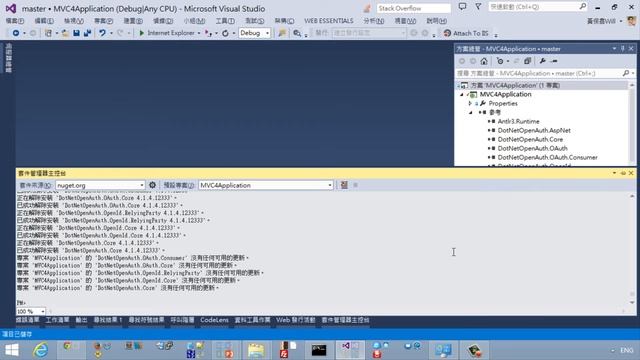
Task: Click the Quick Launch search box
Action: tap(538, 7)
